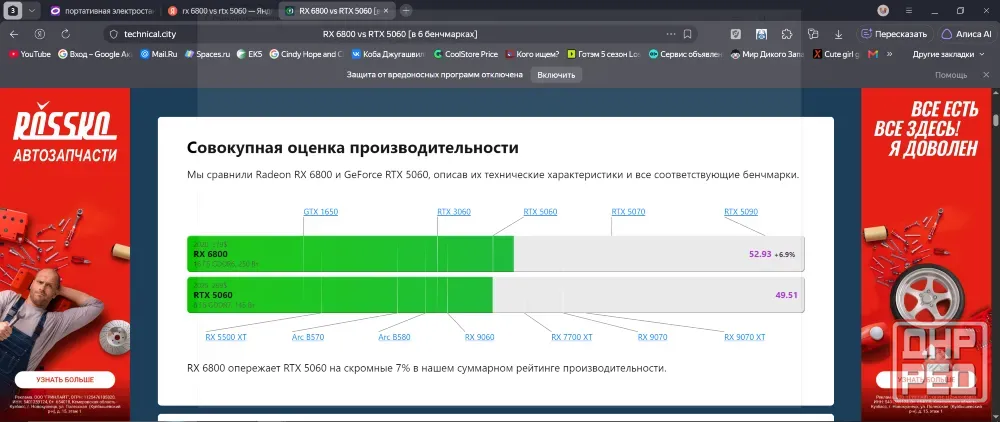
Task: Open the extensions puzzle icon
Action: tap(787, 34)
